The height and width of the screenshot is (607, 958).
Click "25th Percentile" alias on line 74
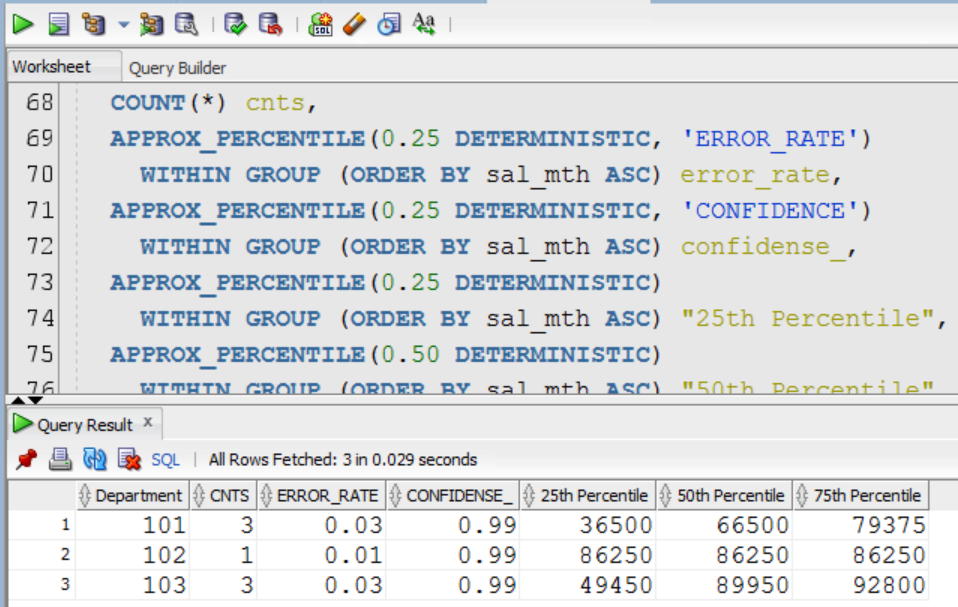pyautogui.click(x=808, y=318)
